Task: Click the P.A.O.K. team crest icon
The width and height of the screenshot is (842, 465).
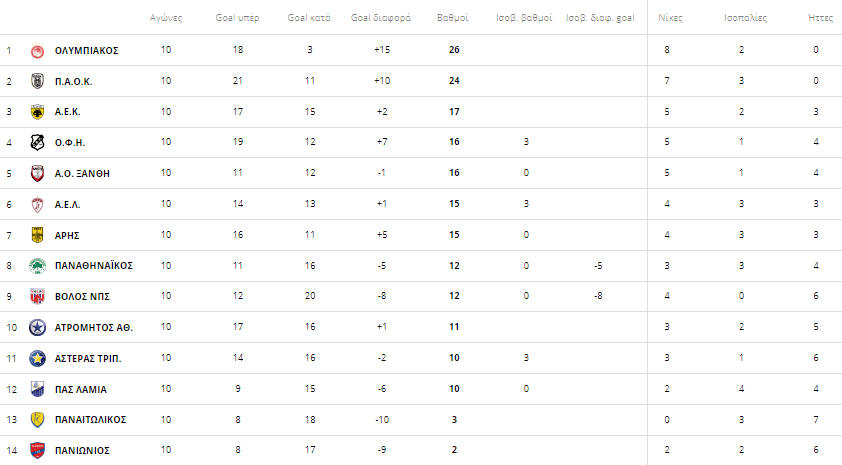Action: tap(37, 81)
